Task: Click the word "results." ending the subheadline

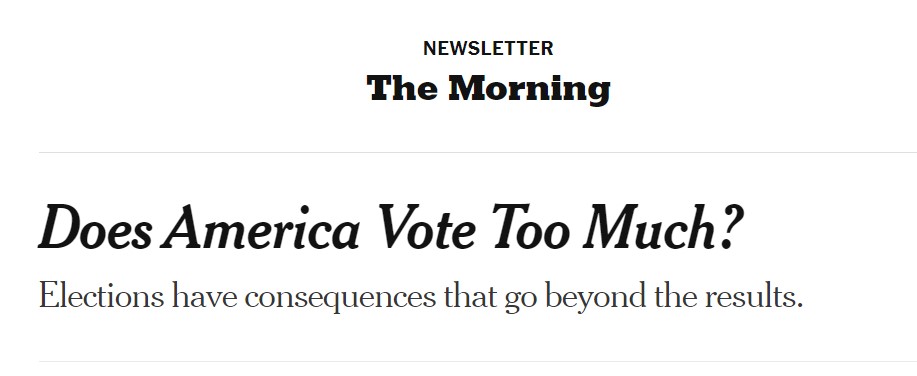Action: click(x=753, y=296)
